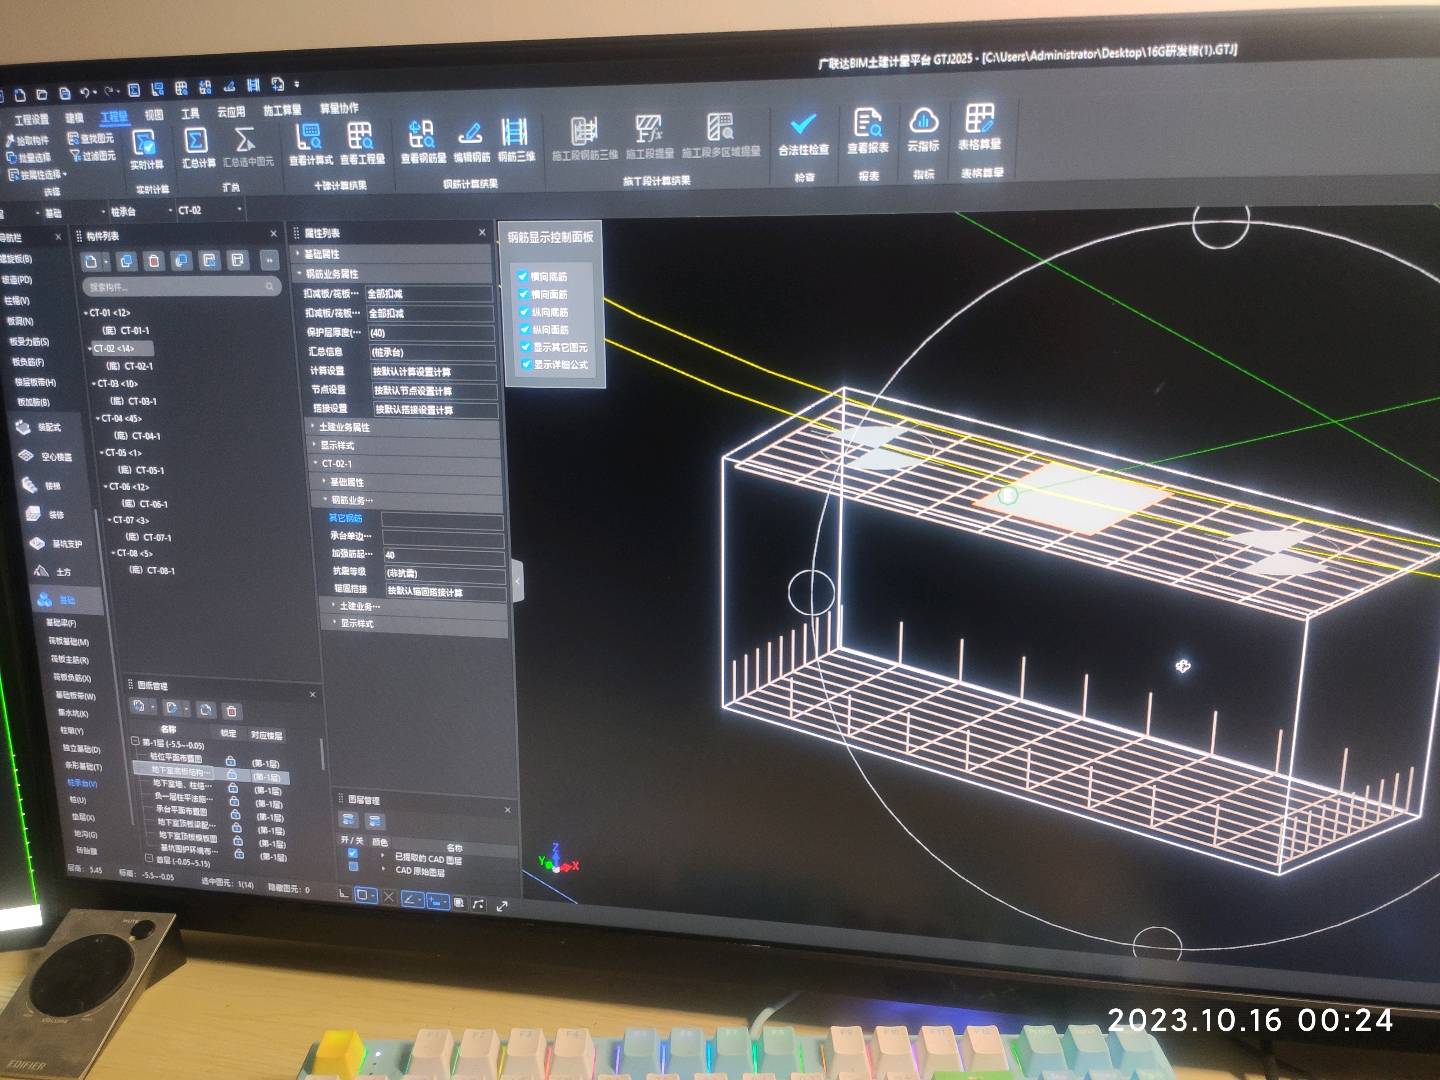This screenshot has width=1440, height=1080.
Task: Click the 拾取构件 button
Action: point(27,141)
